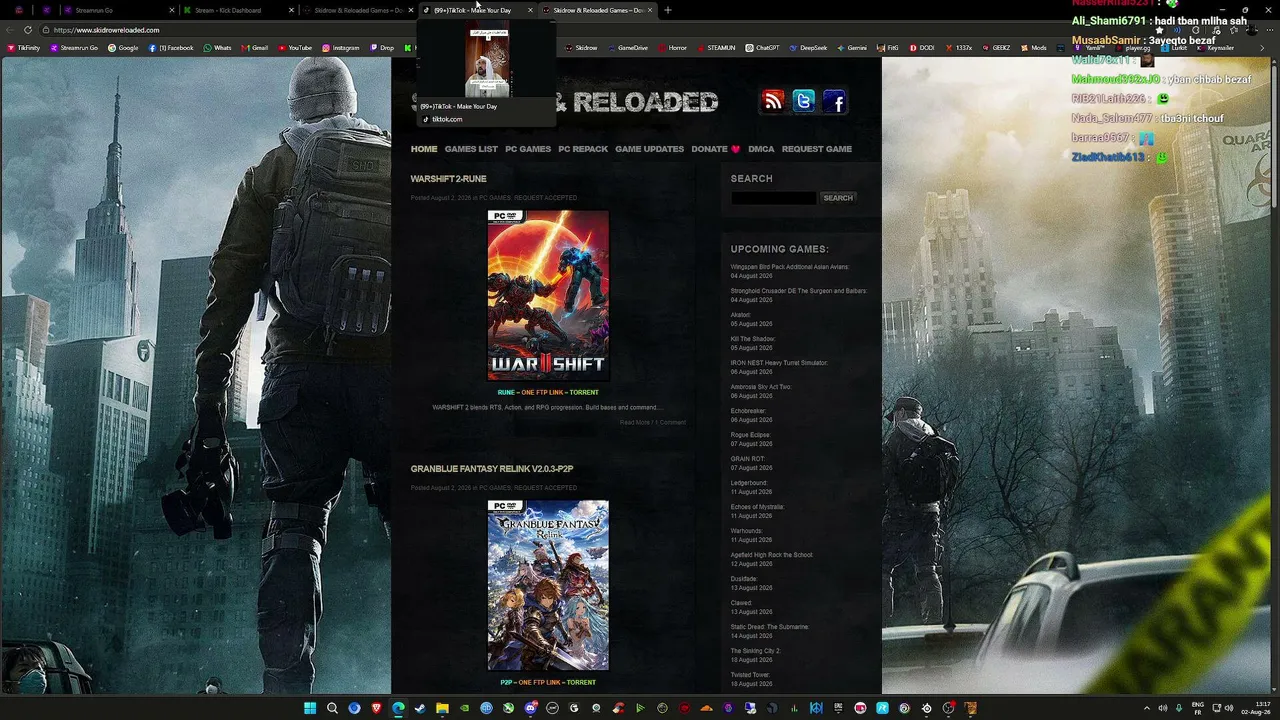Open the Twitter social icon
This screenshot has height=720, width=1280.
point(803,101)
